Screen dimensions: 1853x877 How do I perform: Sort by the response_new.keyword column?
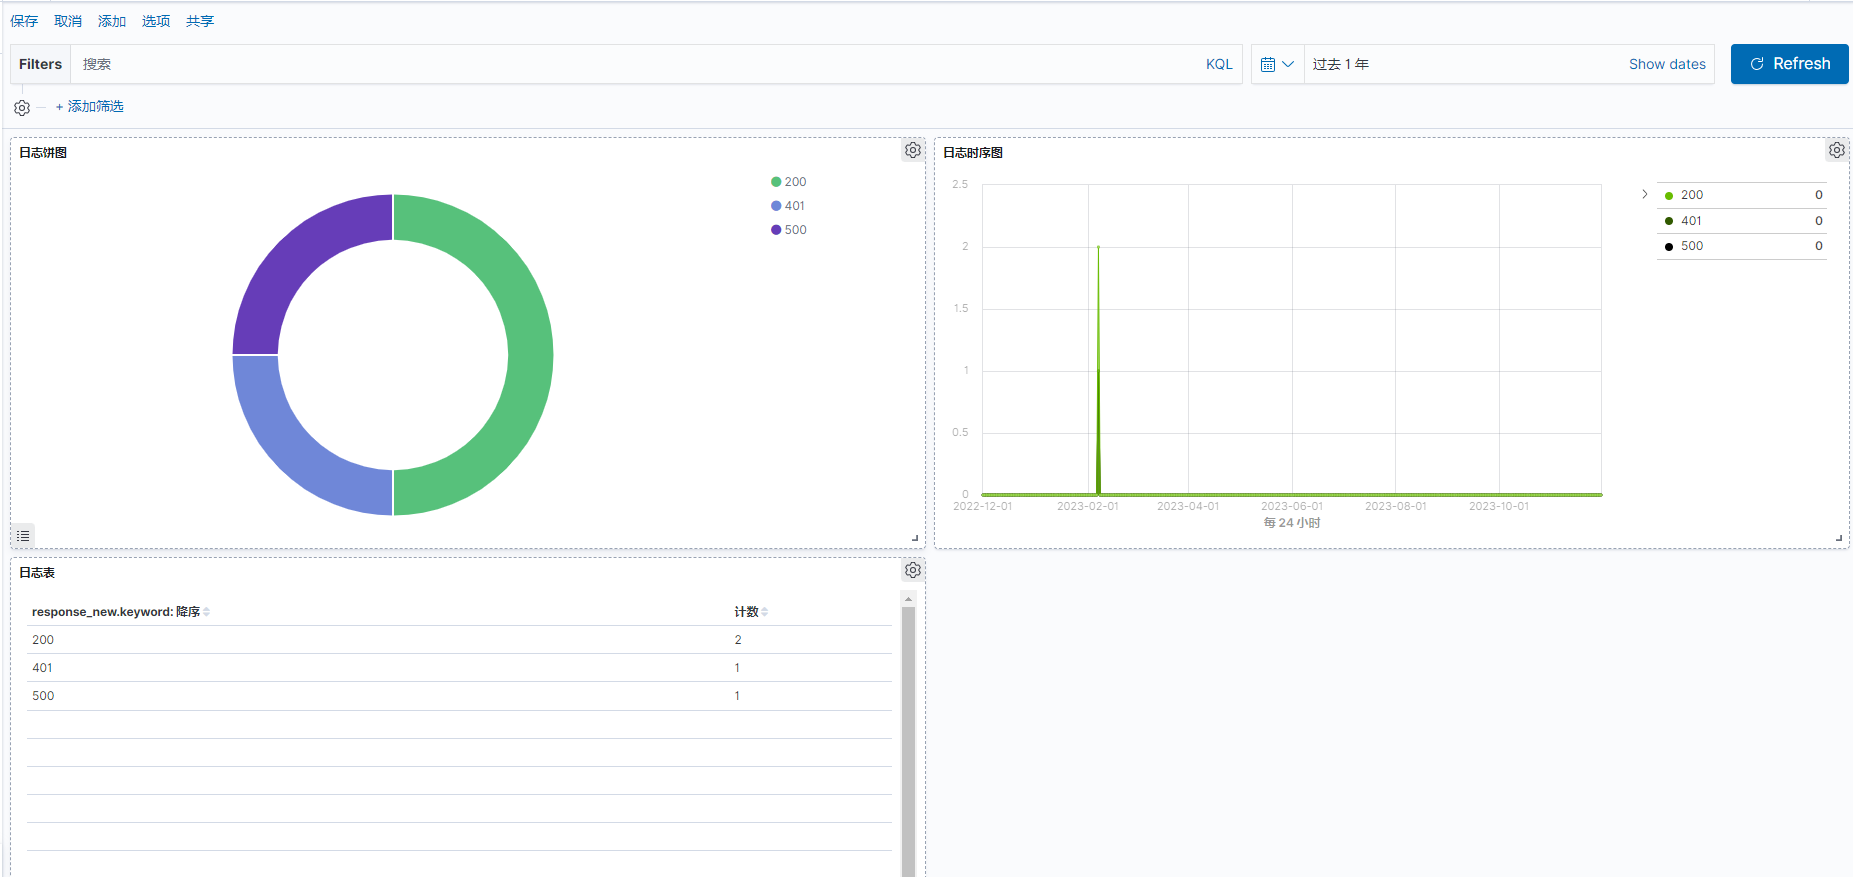tap(120, 612)
